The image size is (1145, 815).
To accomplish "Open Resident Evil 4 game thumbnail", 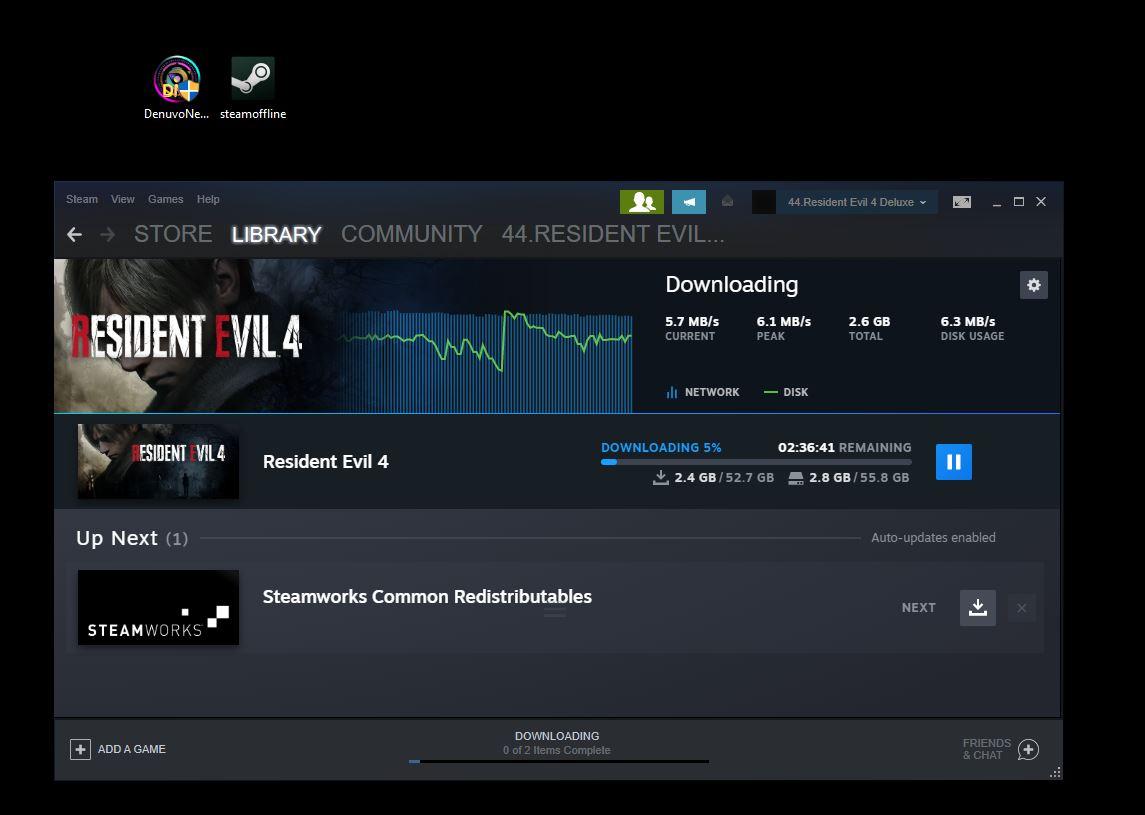I will 158,462.
